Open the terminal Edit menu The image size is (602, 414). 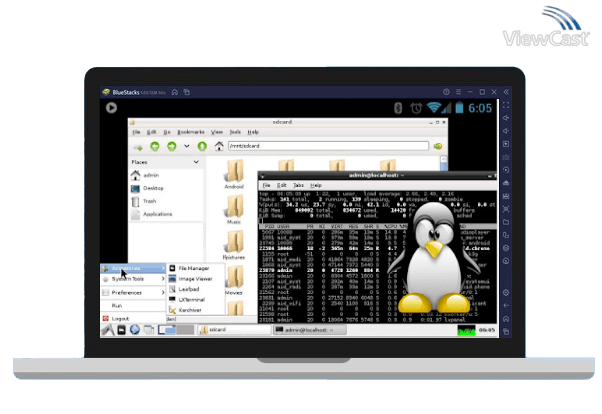(x=282, y=185)
